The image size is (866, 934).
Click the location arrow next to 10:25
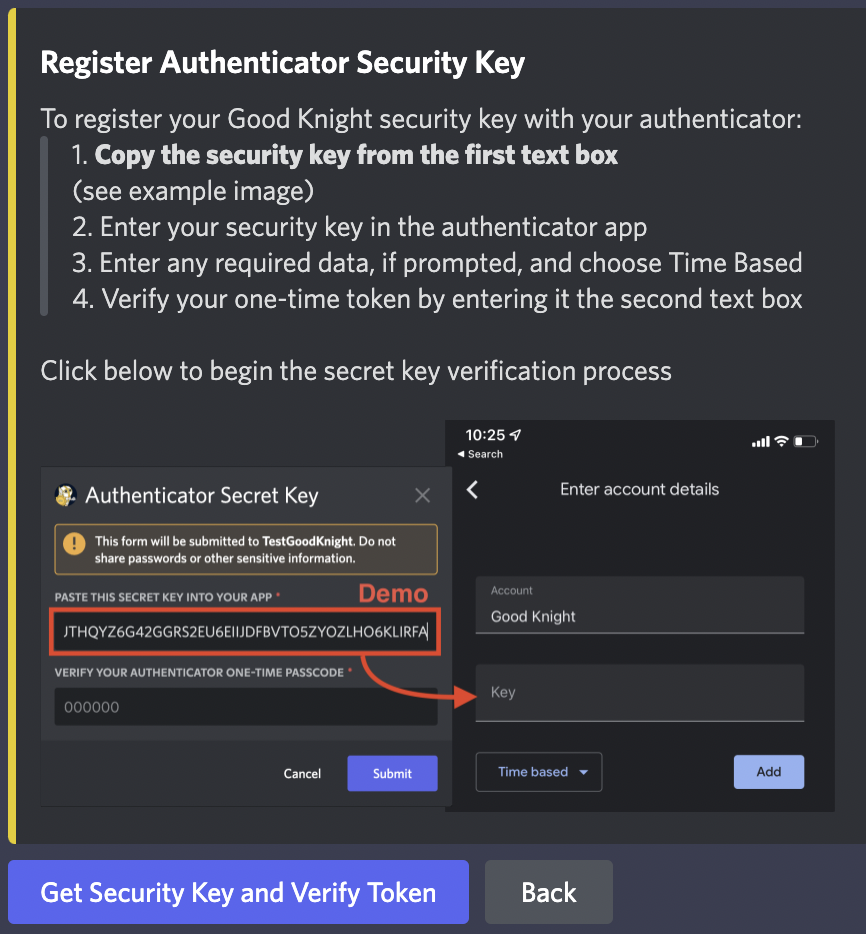pos(516,435)
